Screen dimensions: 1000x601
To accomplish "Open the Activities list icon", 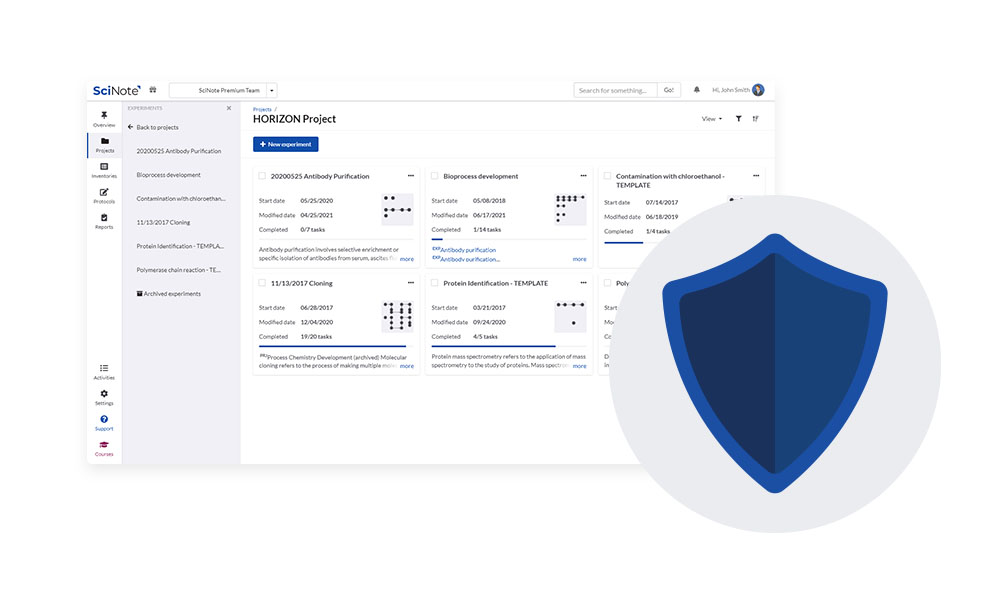I will click(104, 369).
